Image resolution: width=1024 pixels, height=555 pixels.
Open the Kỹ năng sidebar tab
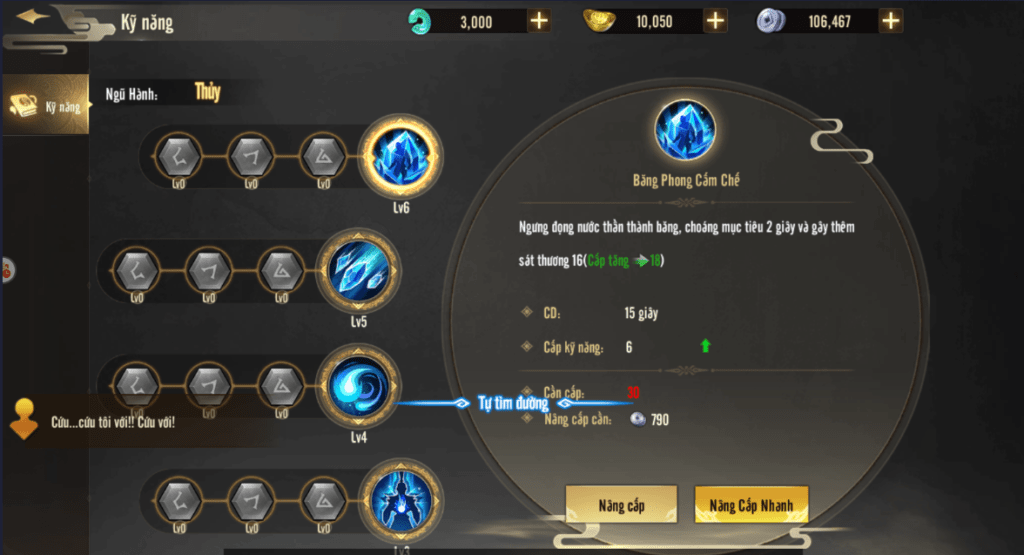coord(46,105)
